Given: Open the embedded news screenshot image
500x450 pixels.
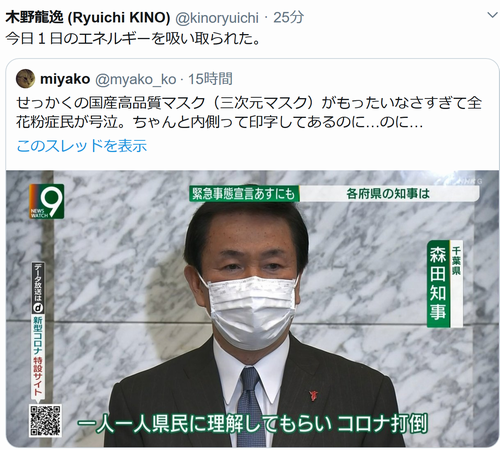Looking at the screenshot, I should [252, 309].
